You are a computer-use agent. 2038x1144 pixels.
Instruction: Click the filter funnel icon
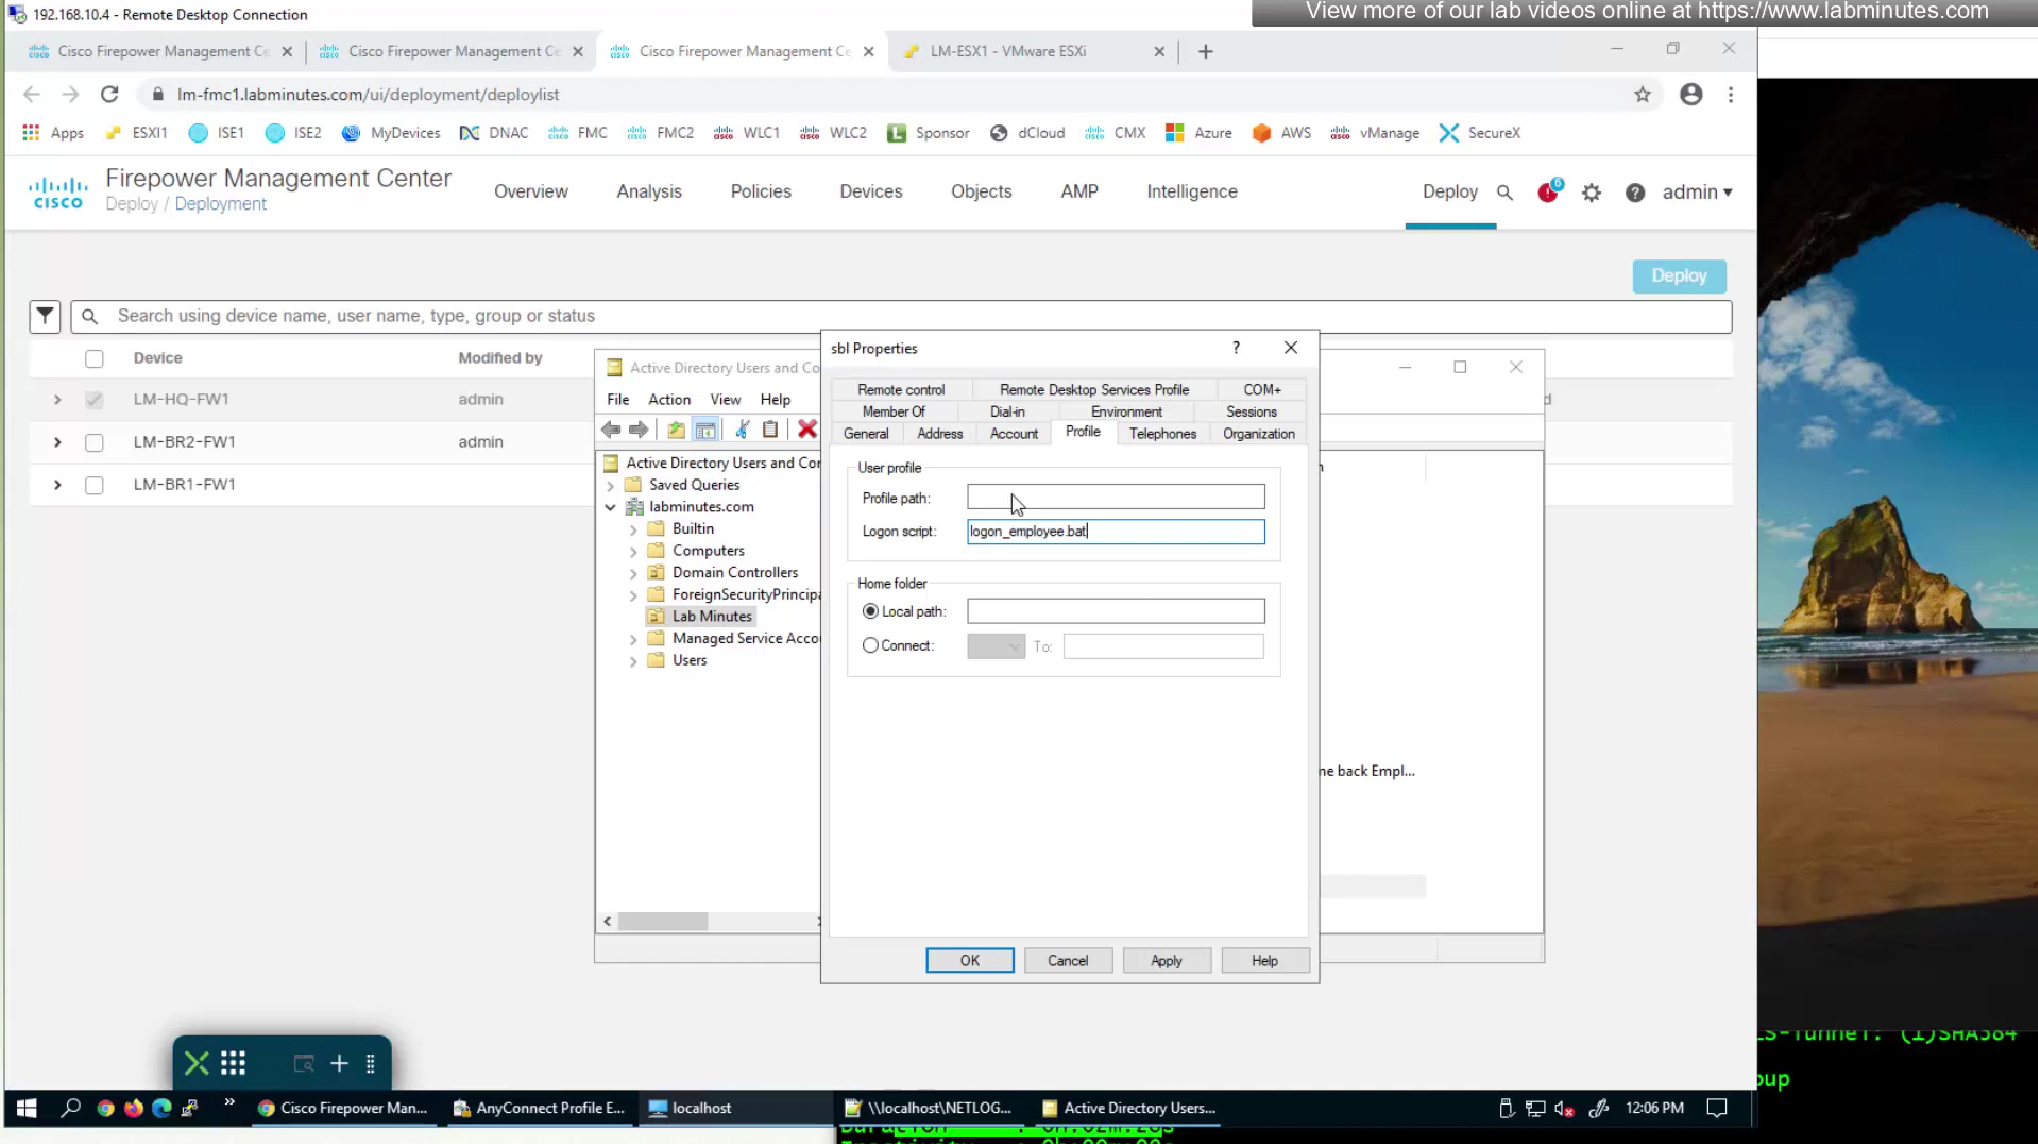[x=45, y=316]
